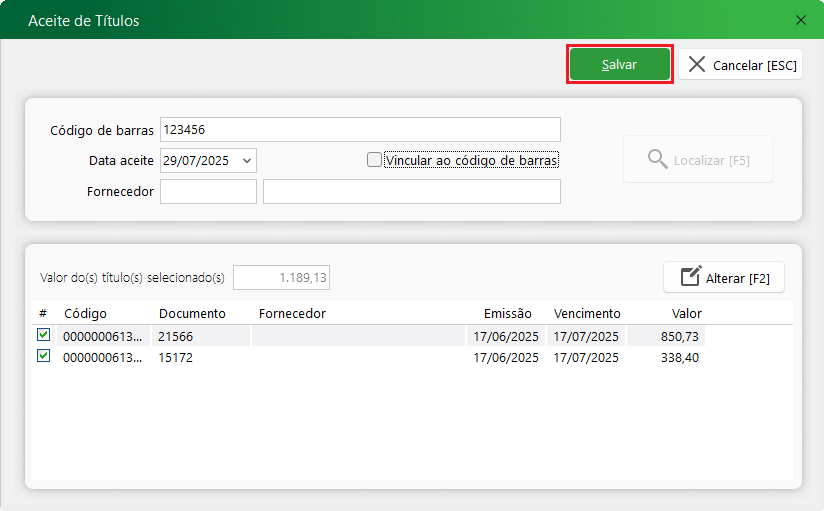Enable Vincular ao código de barras checkbox
This screenshot has width=824, height=511.
pyautogui.click(x=374, y=159)
